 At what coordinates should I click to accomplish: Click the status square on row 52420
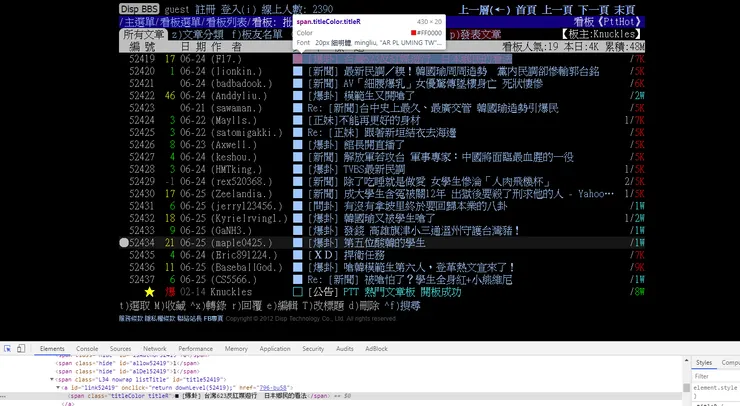tap(298, 71)
